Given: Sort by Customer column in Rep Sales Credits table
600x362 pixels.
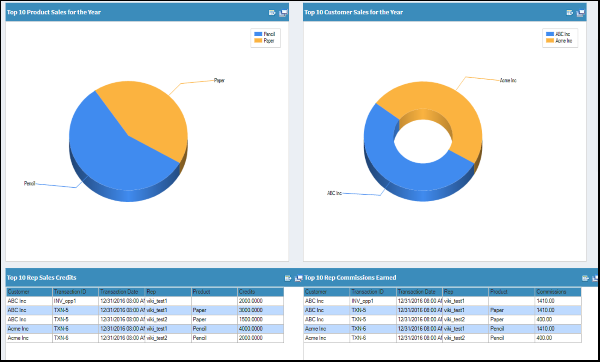Looking at the screenshot, I should [29, 292].
